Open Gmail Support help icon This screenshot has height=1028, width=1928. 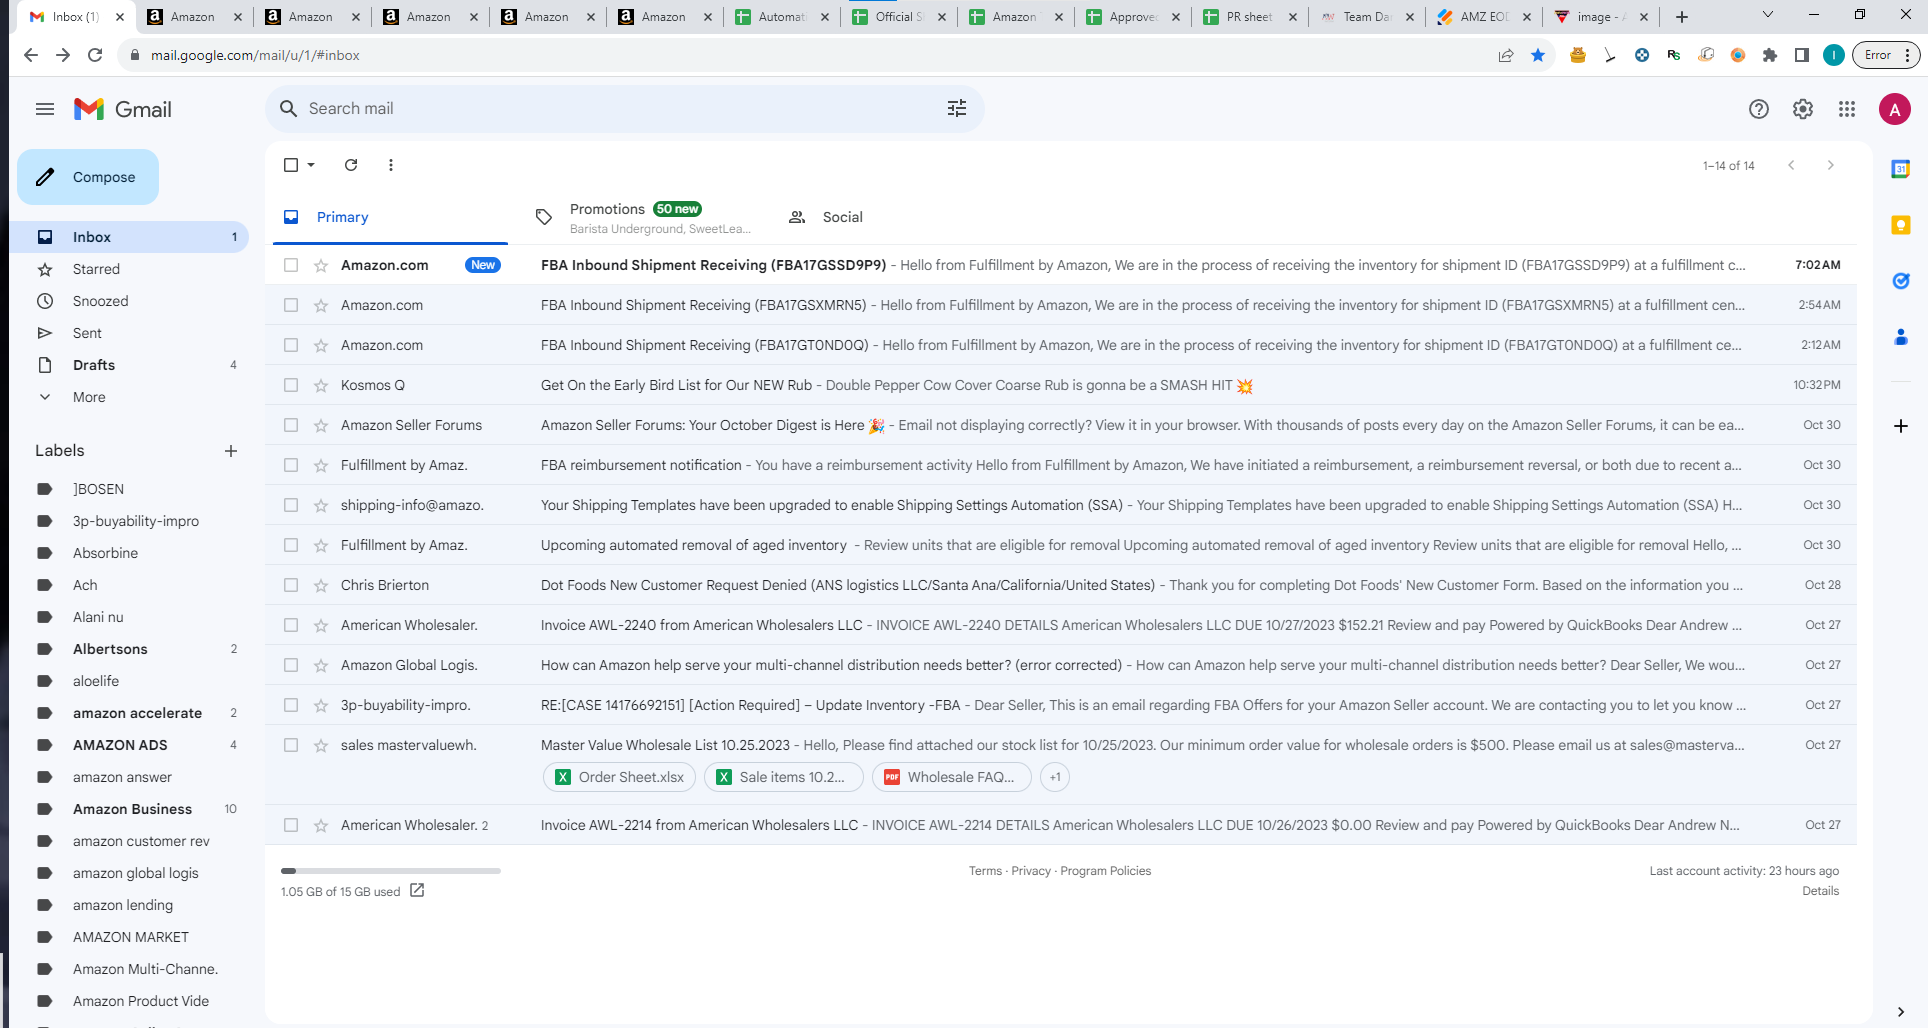coord(1759,109)
